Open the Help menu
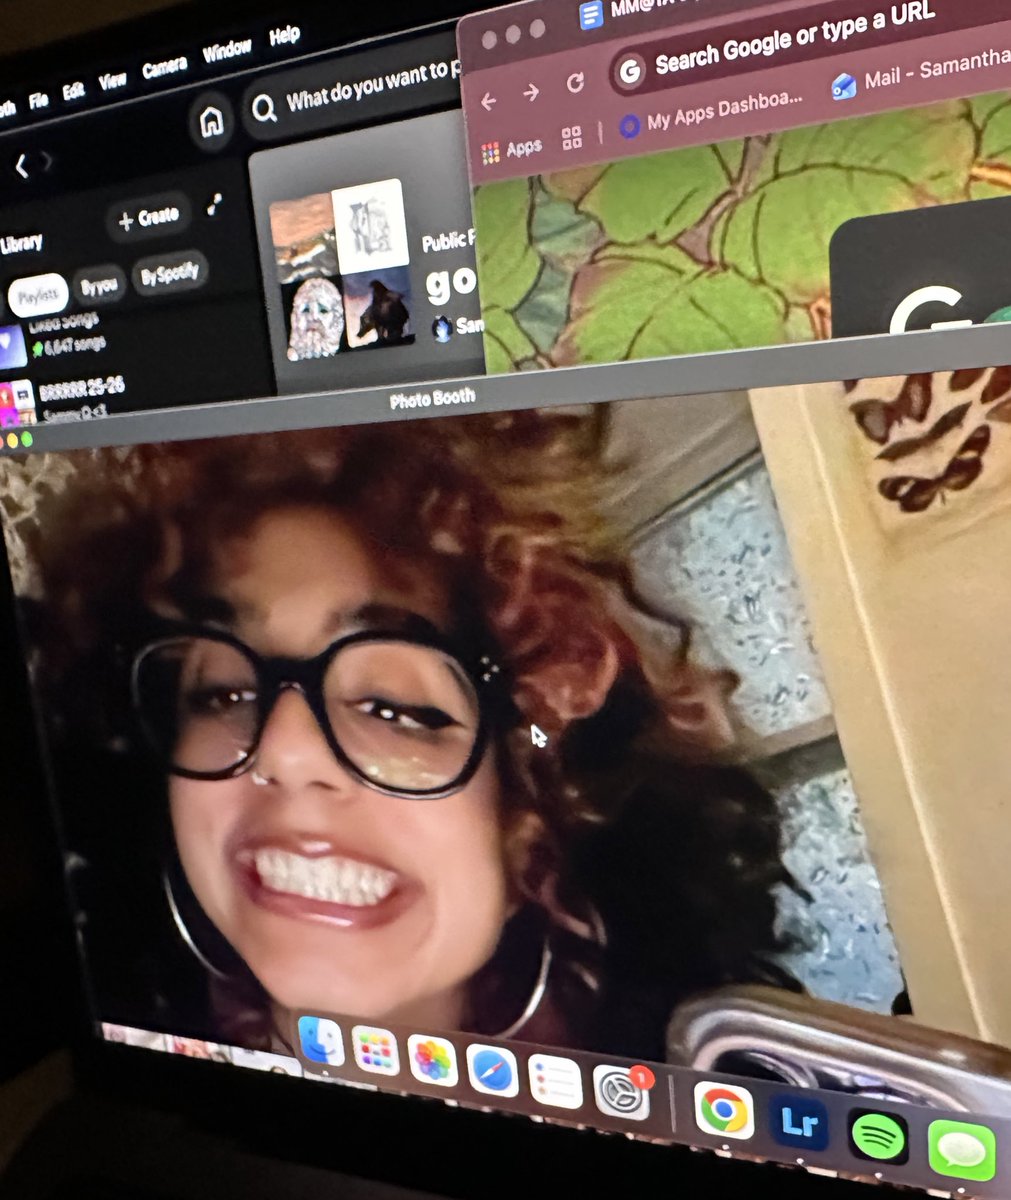Screen dimensions: 1011x1200 point(284,37)
